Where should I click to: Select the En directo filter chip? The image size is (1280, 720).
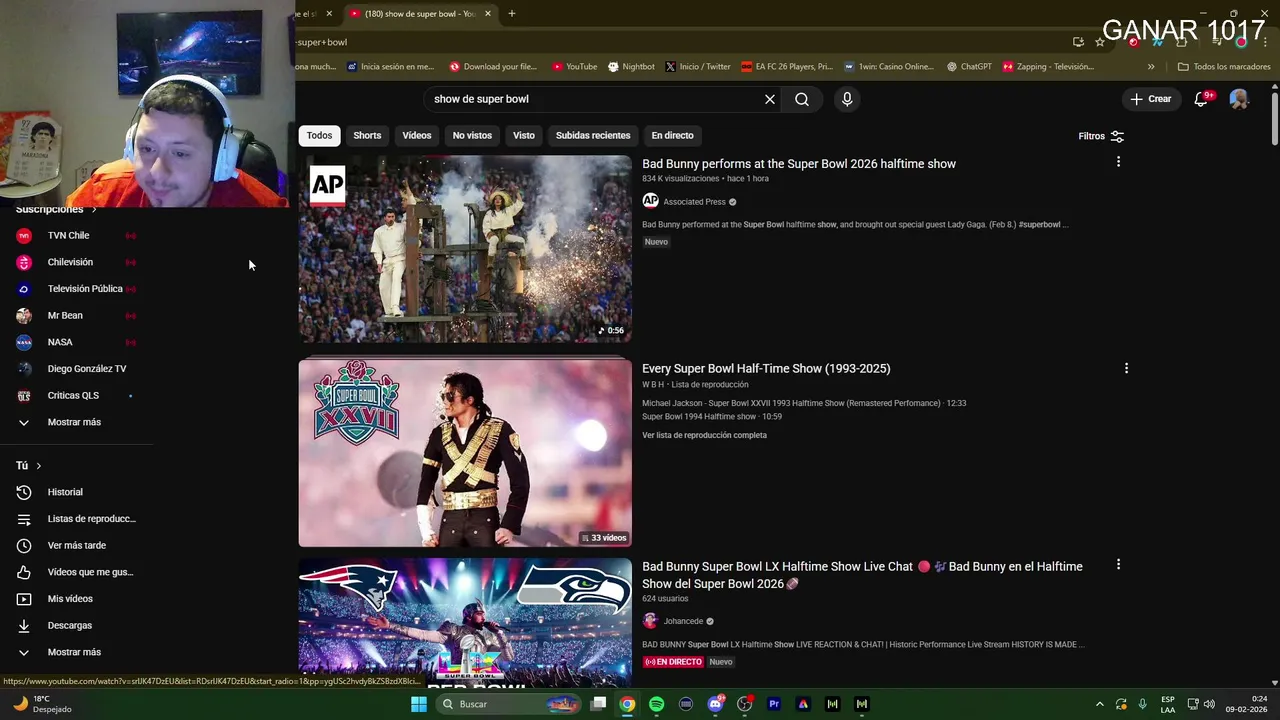(x=672, y=135)
